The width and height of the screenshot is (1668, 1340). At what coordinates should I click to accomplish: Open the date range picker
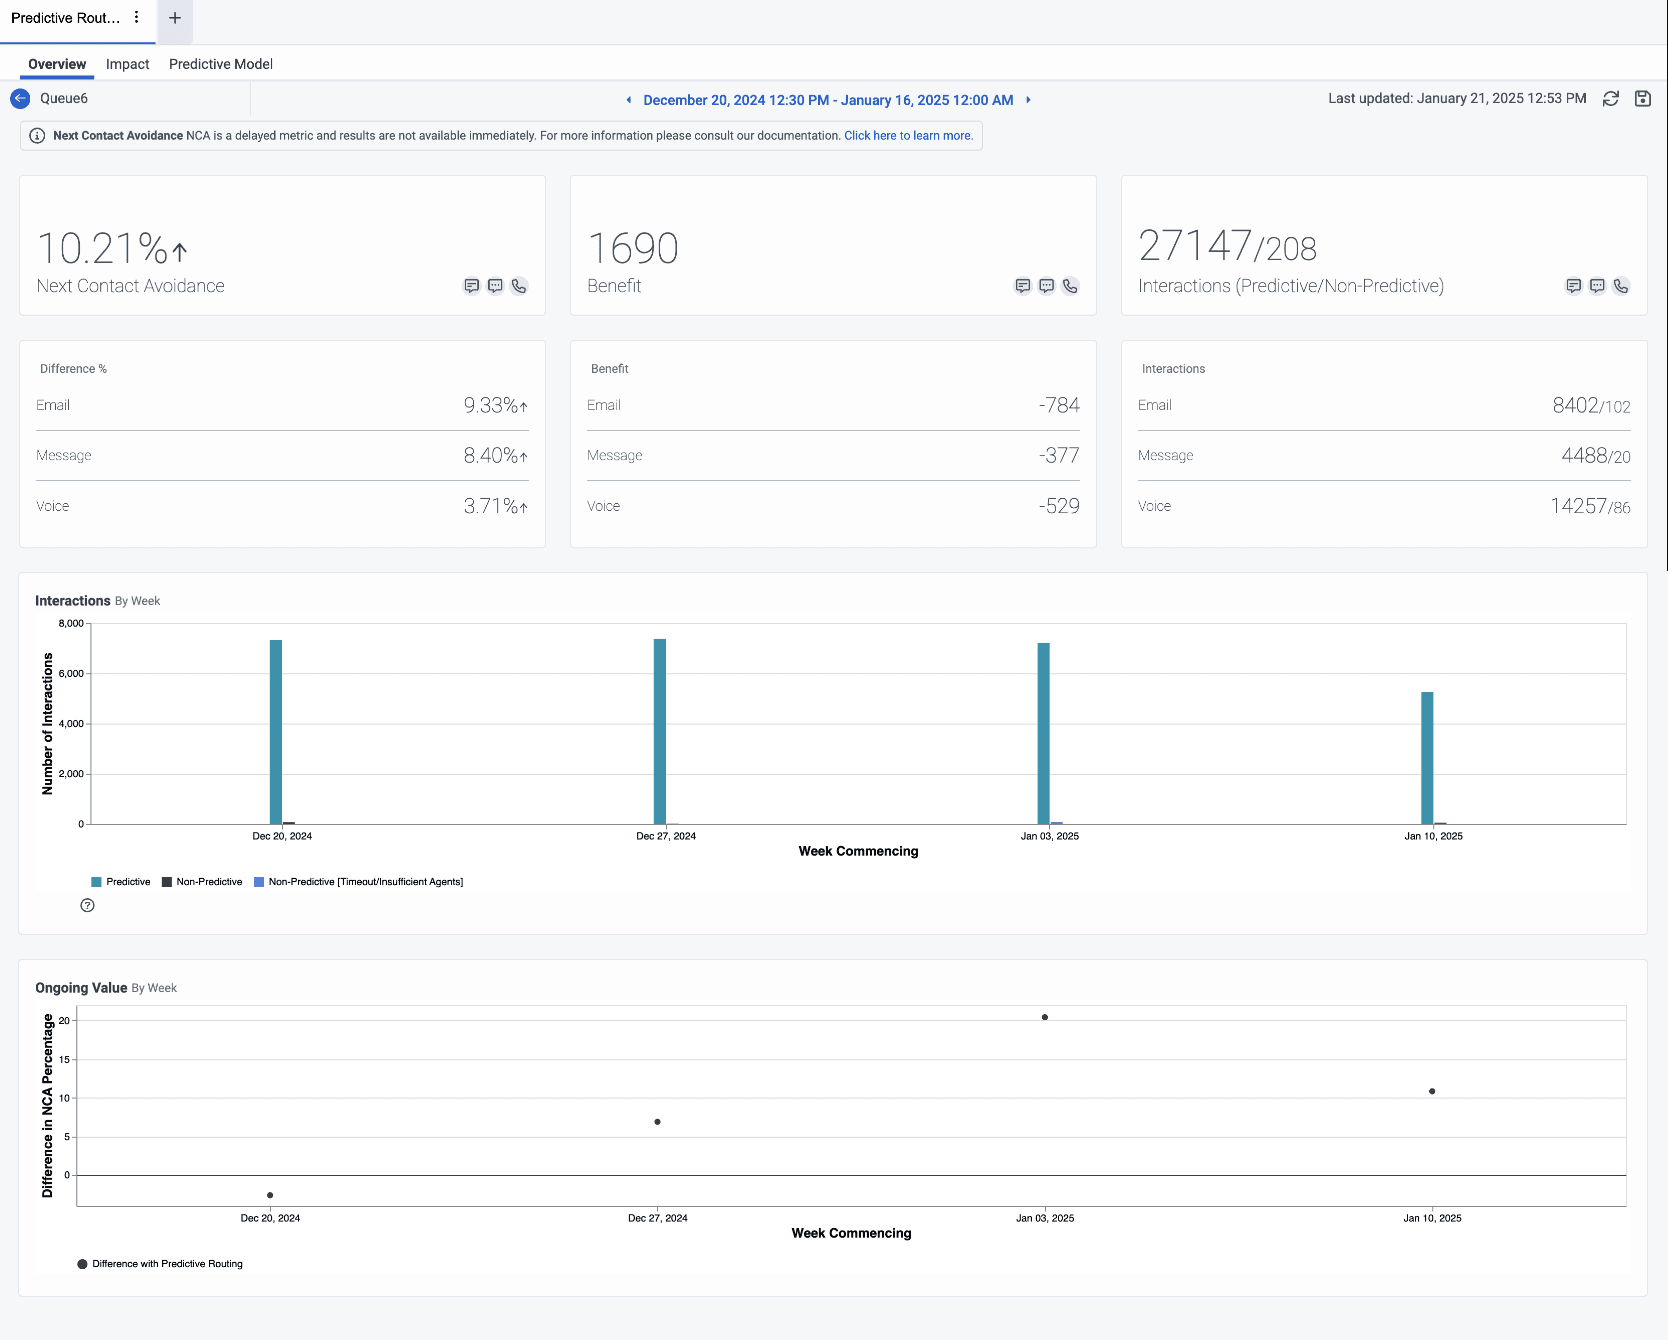(x=828, y=100)
